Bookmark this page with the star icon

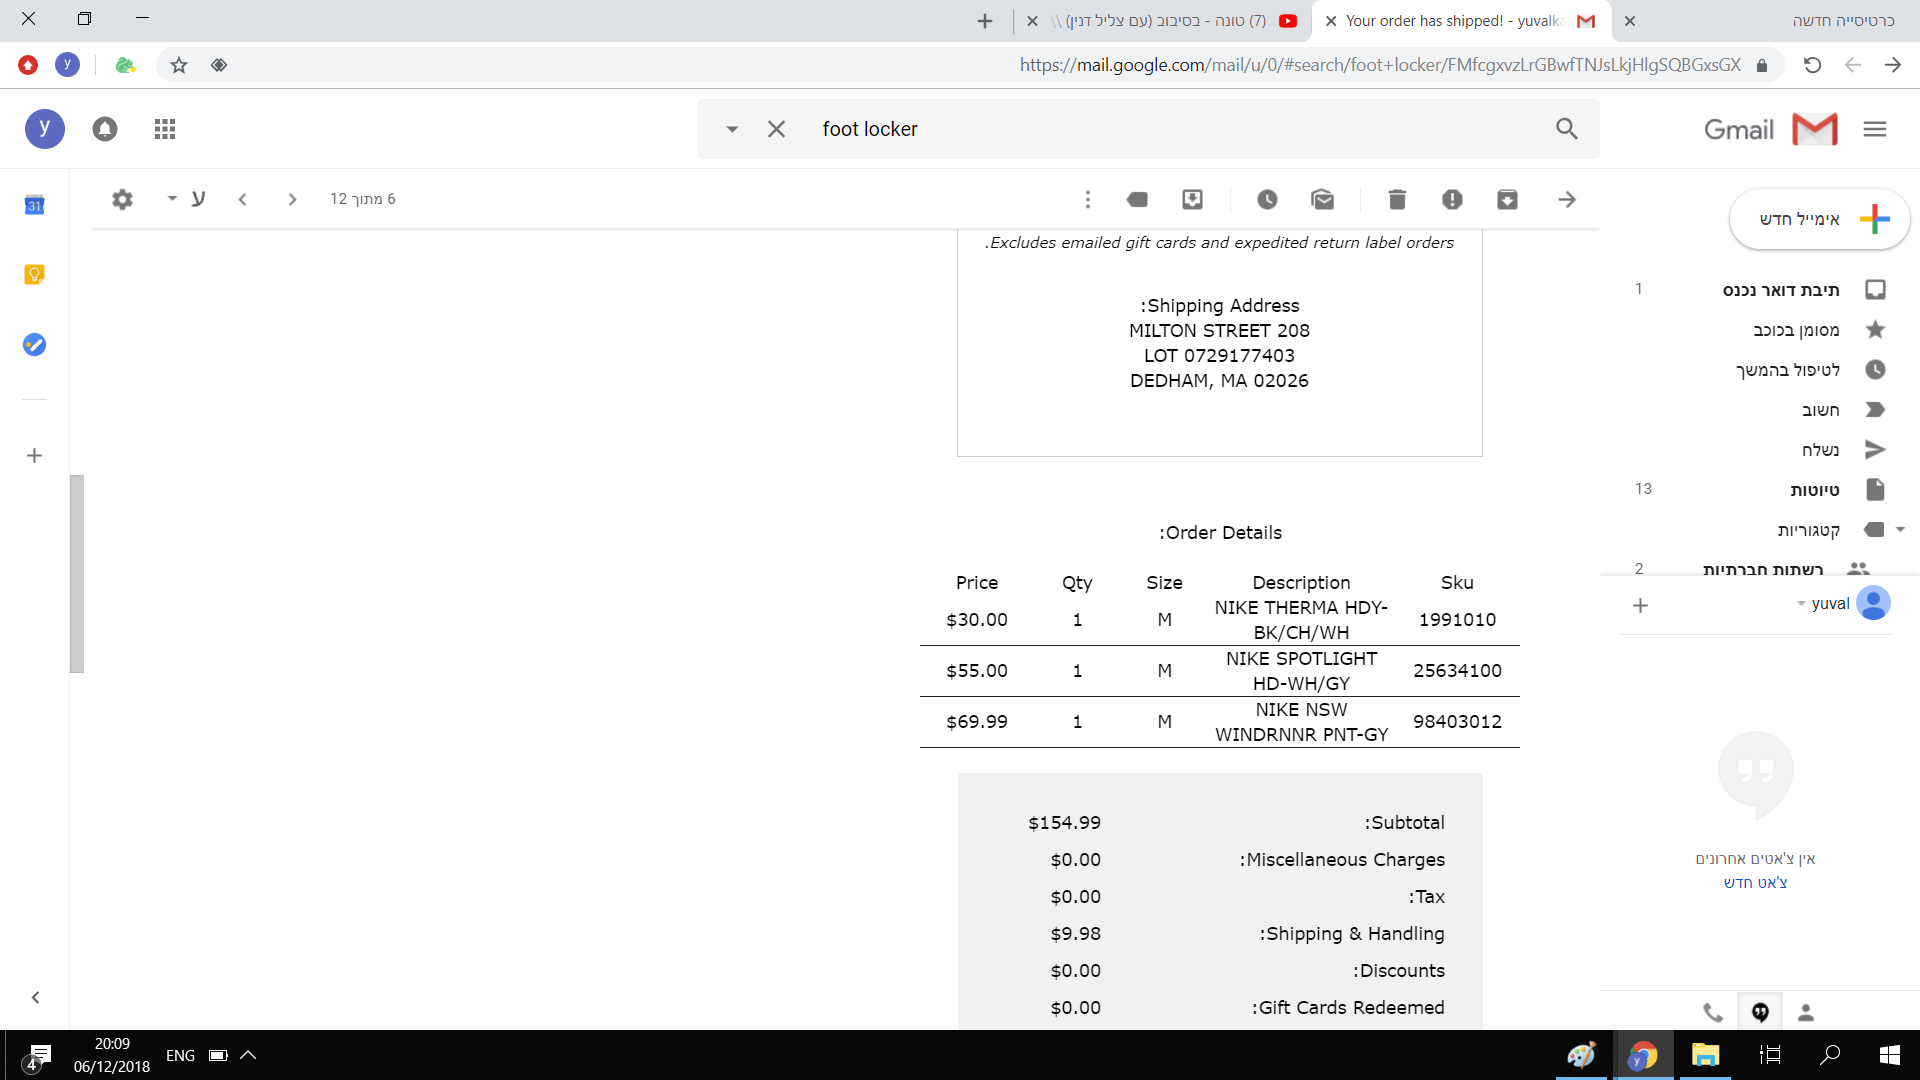point(179,65)
